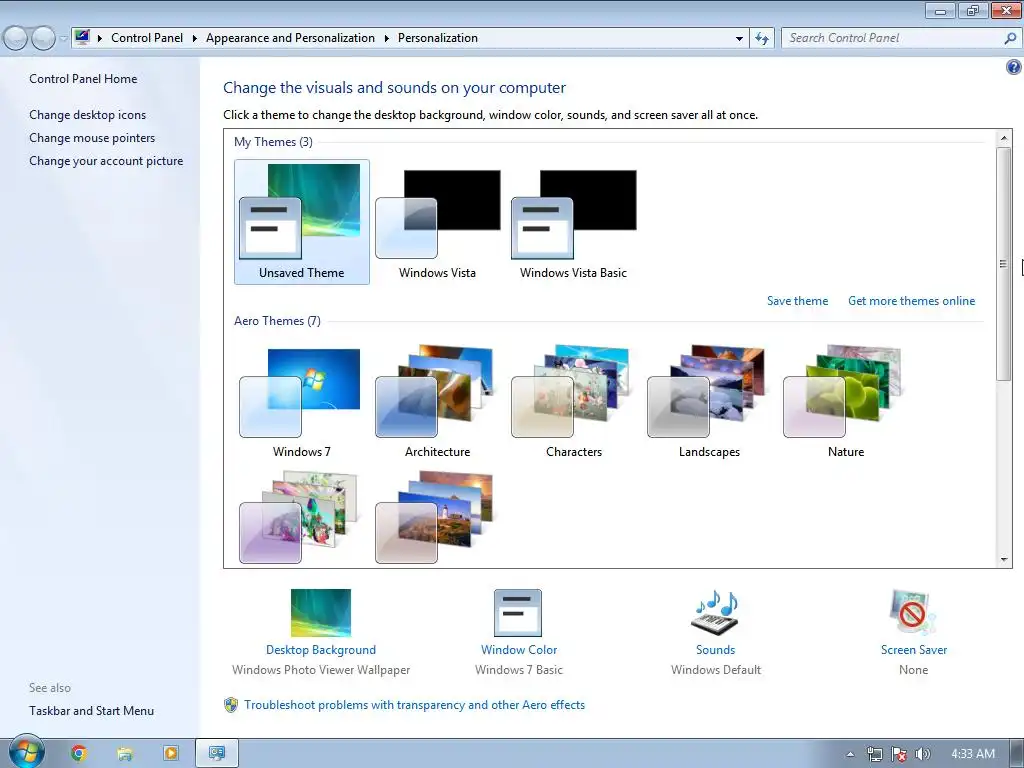Screen dimensions: 1024x768
Task: Click the Personalization breadcrumb
Action: coord(438,38)
